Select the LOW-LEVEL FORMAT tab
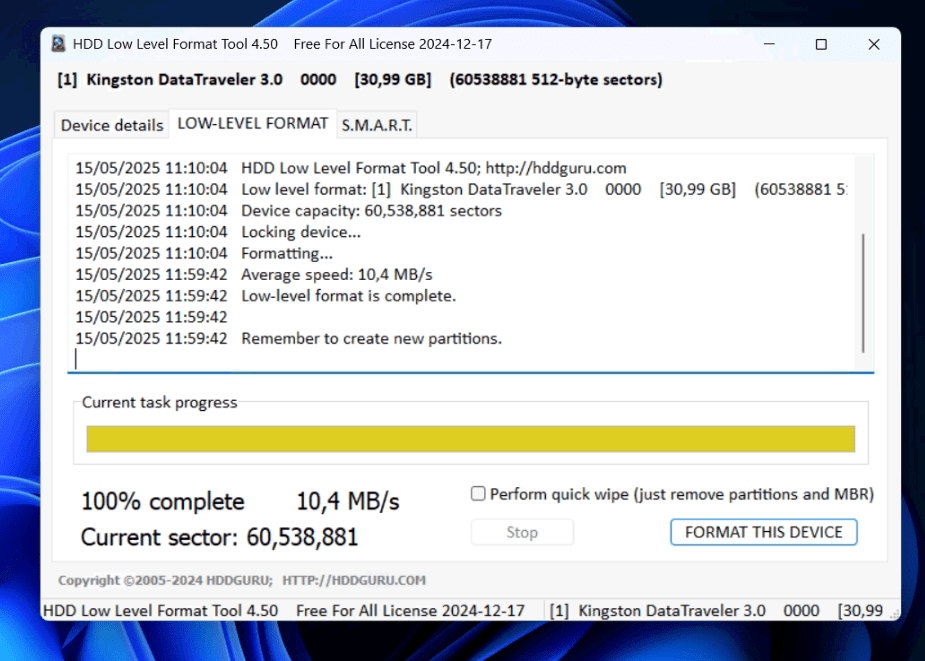Screen dimensions: 925x661 click(252, 123)
